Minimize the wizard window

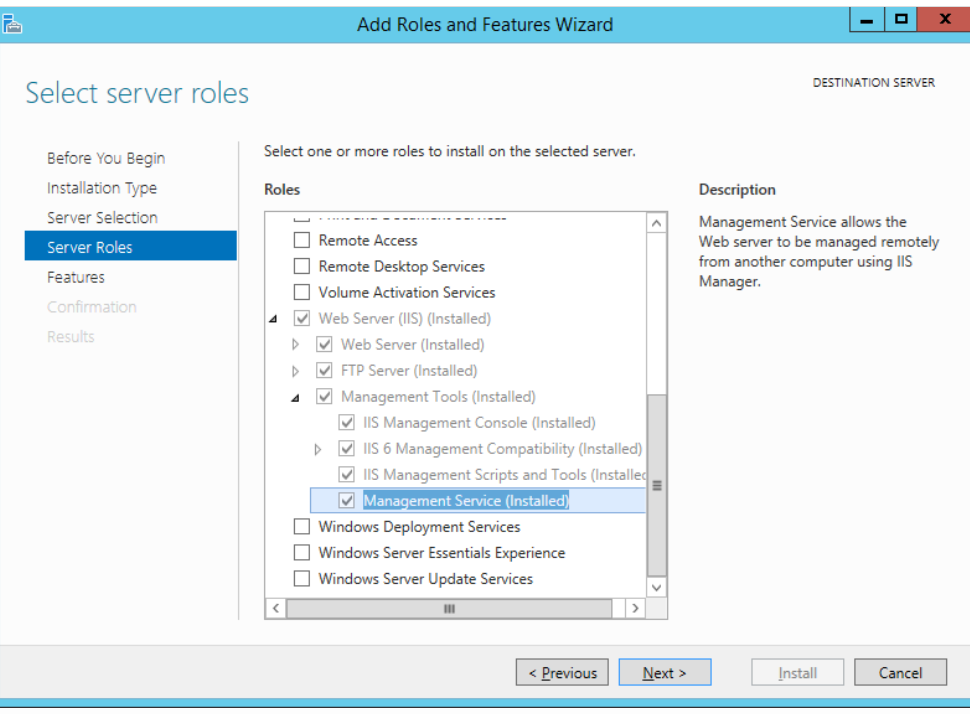866,19
